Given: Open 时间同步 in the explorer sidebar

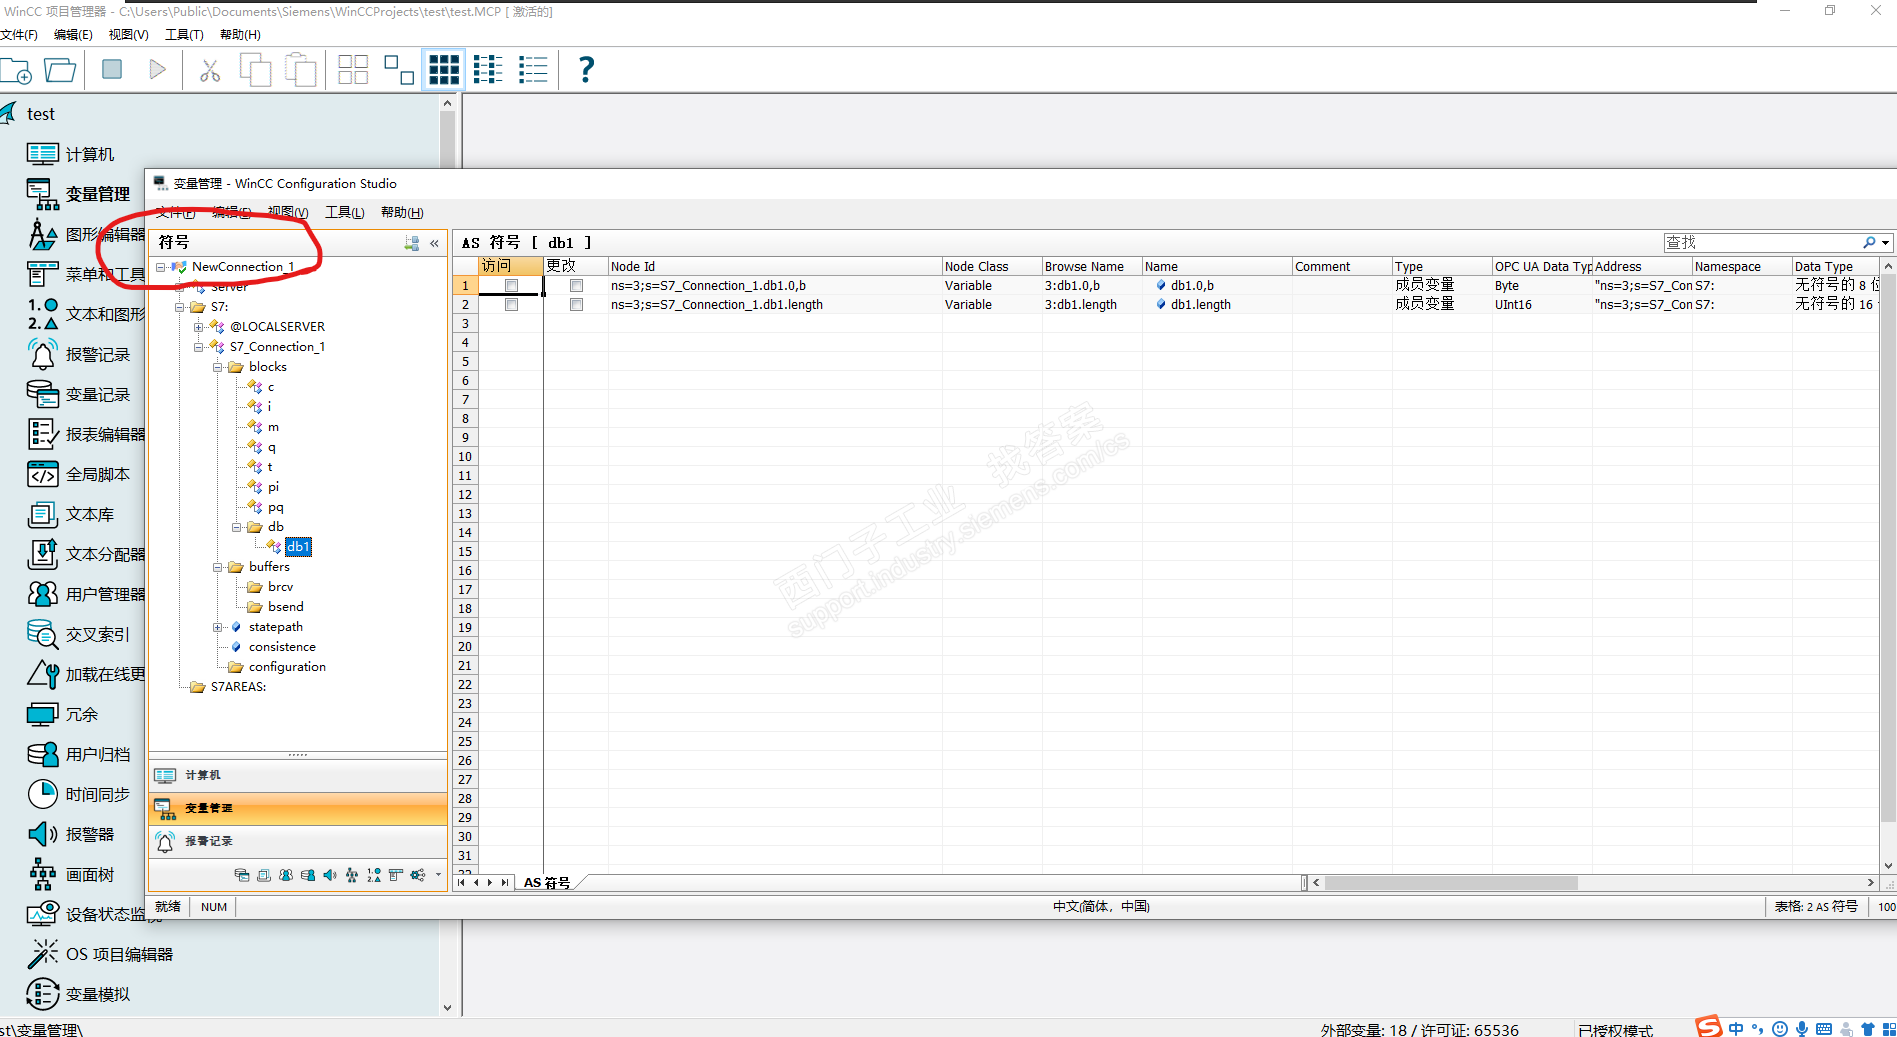Looking at the screenshot, I should (79, 794).
